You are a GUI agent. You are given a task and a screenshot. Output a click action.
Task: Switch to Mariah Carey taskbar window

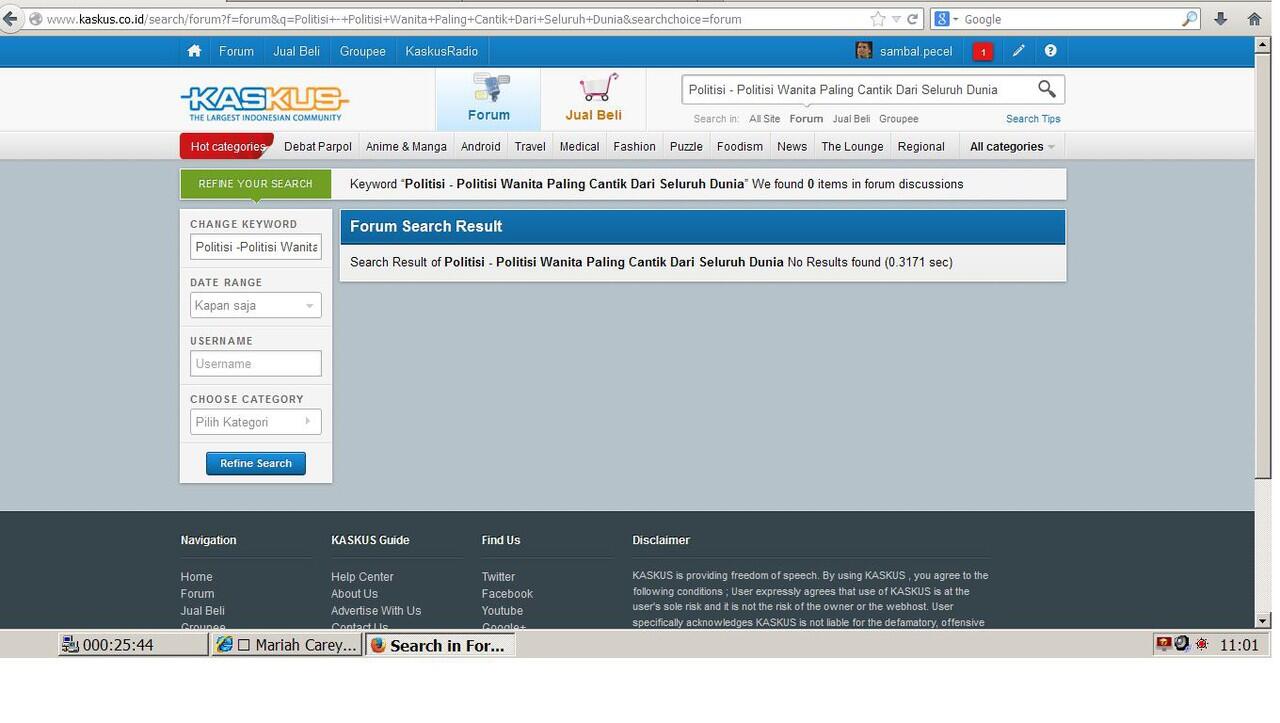(286, 645)
